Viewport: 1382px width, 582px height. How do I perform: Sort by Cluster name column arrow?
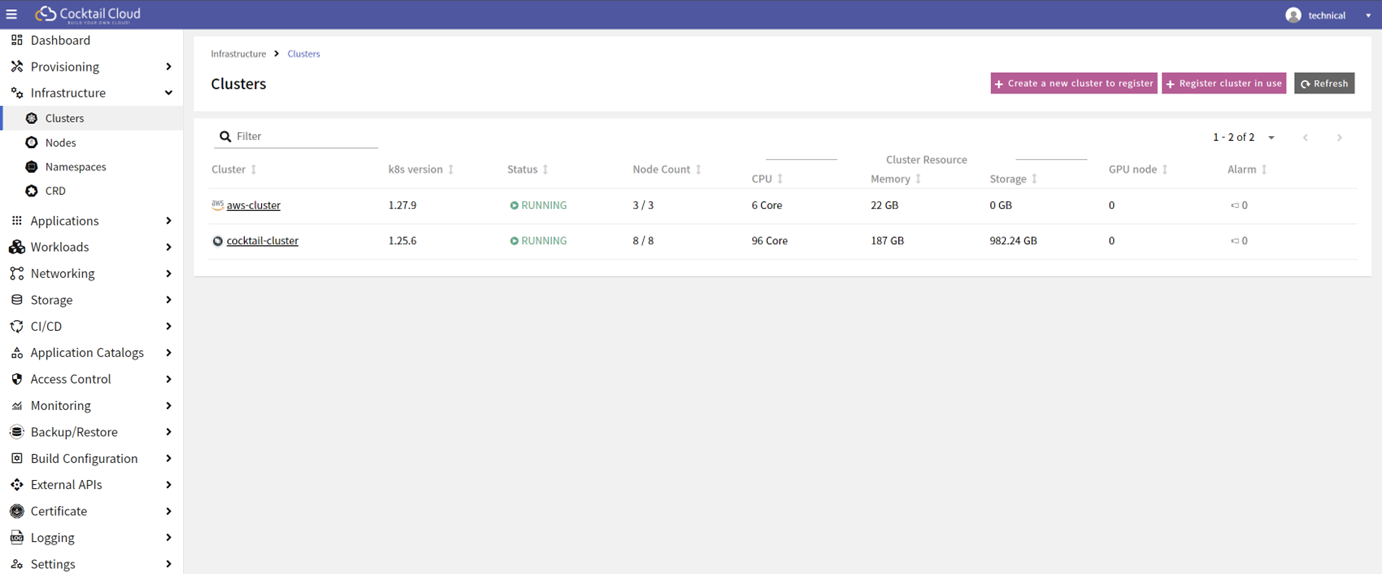254,170
